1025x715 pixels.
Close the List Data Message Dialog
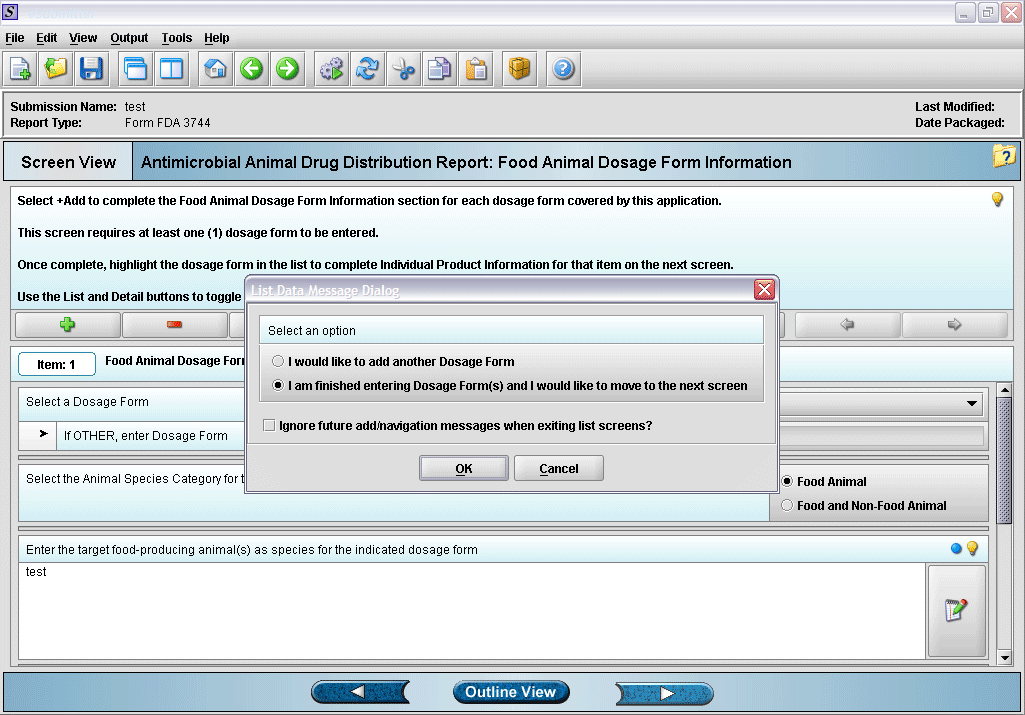tap(764, 290)
